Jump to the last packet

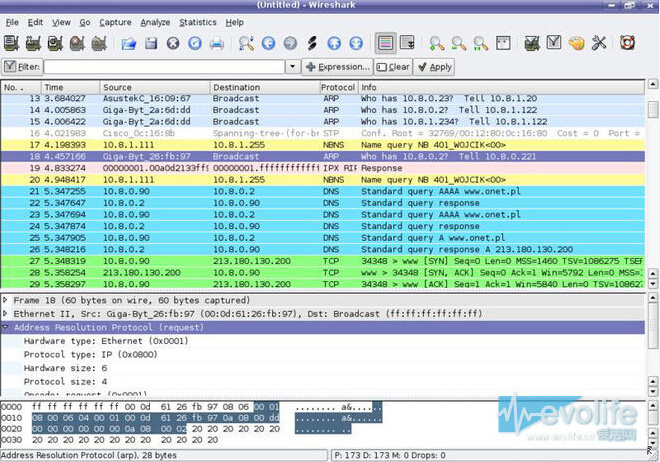356,43
